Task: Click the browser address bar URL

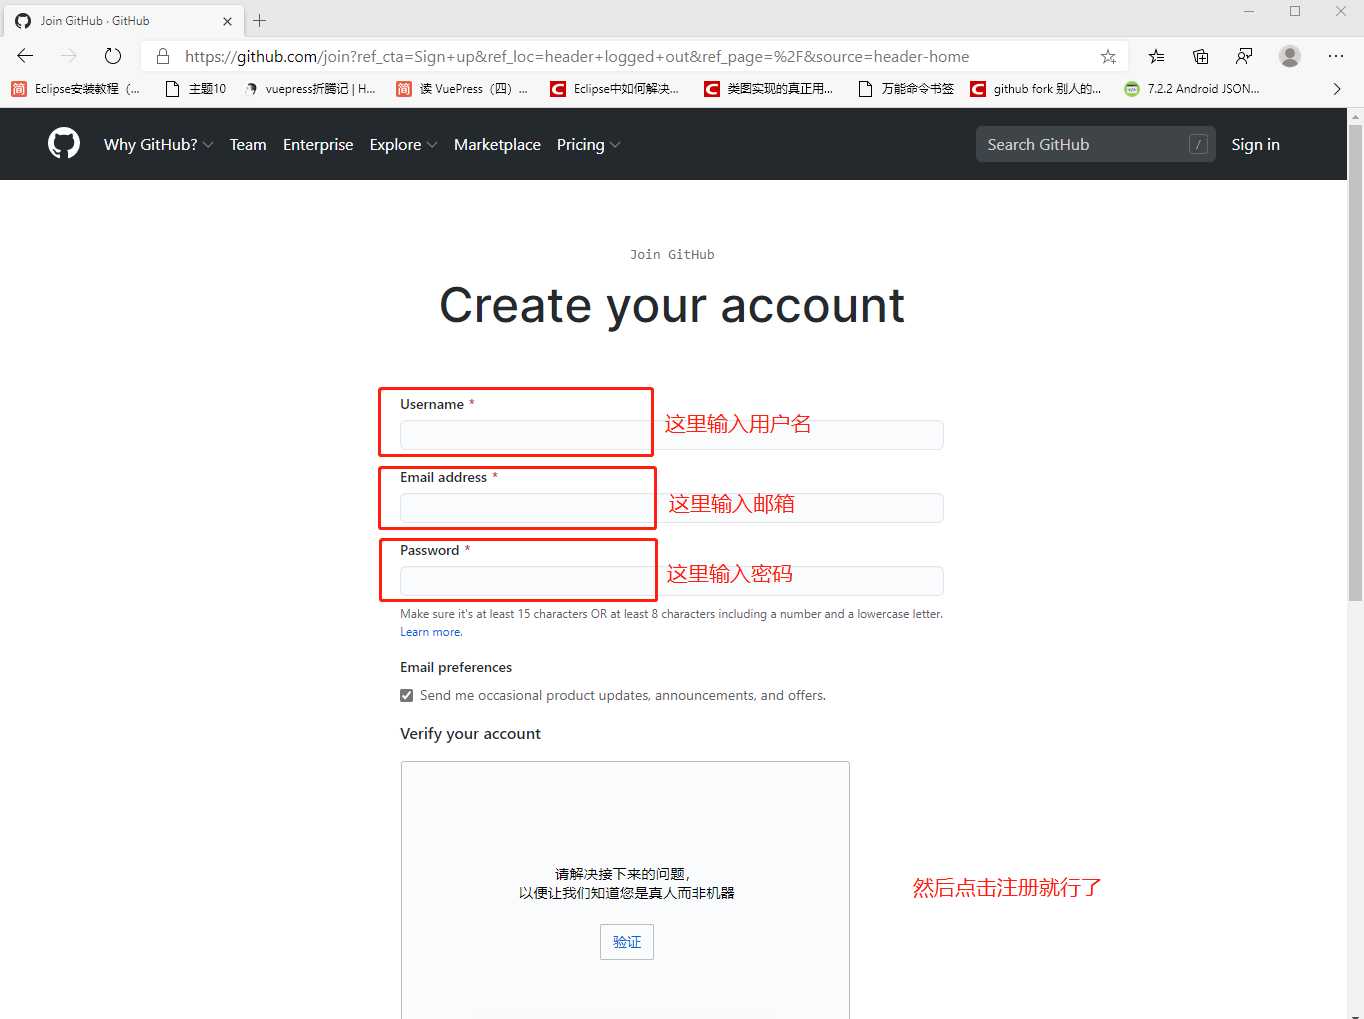Action: (x=577, y=56)
